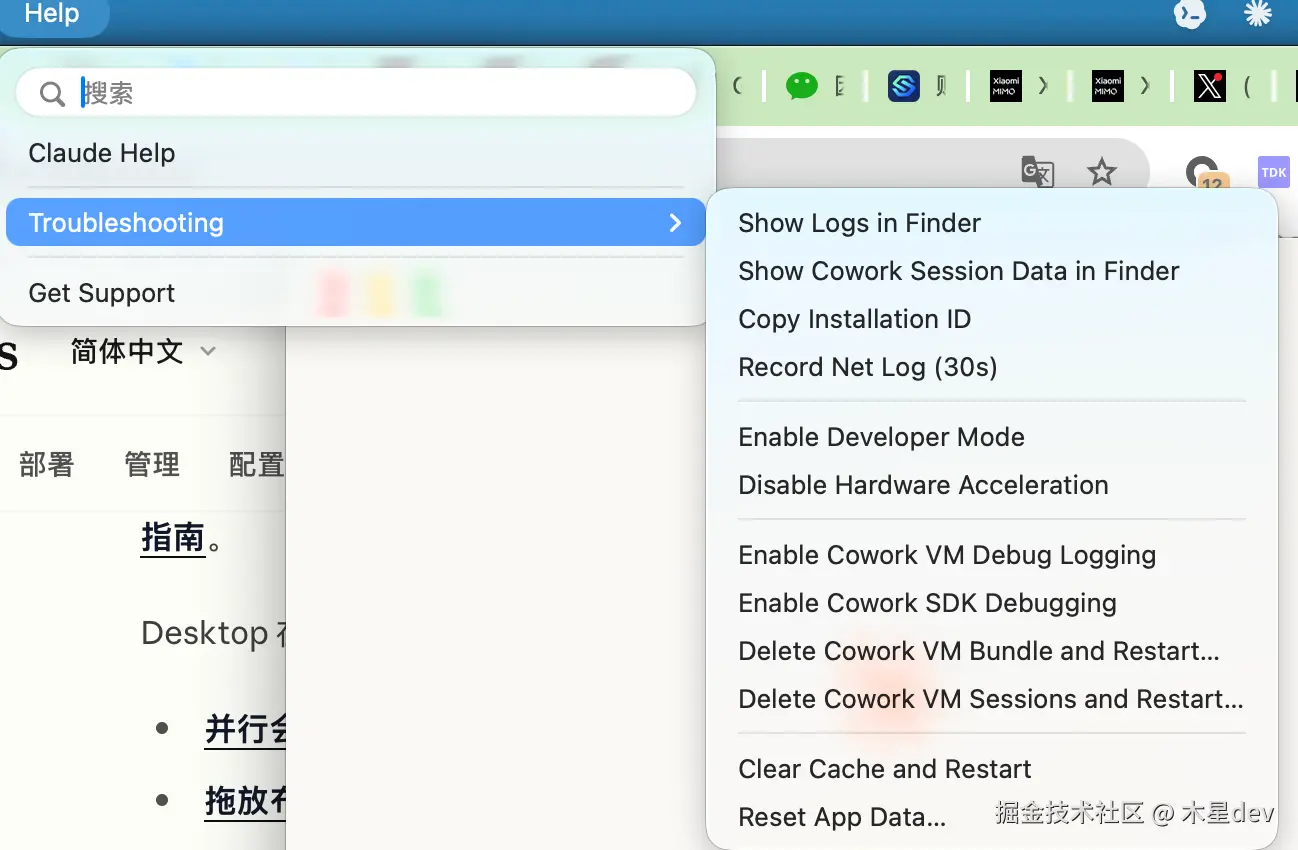The image size is (1298, 850).
Task: Switch to the WeChat browser tab
Action: click(x=802, y=86)
